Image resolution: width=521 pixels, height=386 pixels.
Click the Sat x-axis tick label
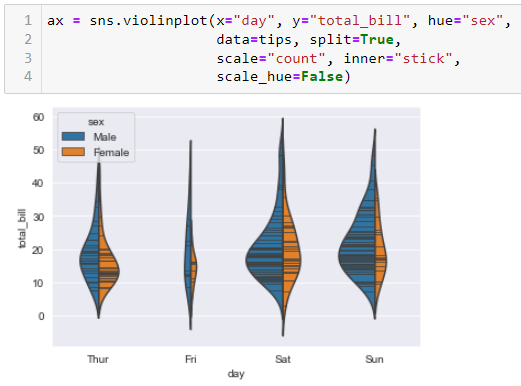pyautogui.click(x=283, y=359)
